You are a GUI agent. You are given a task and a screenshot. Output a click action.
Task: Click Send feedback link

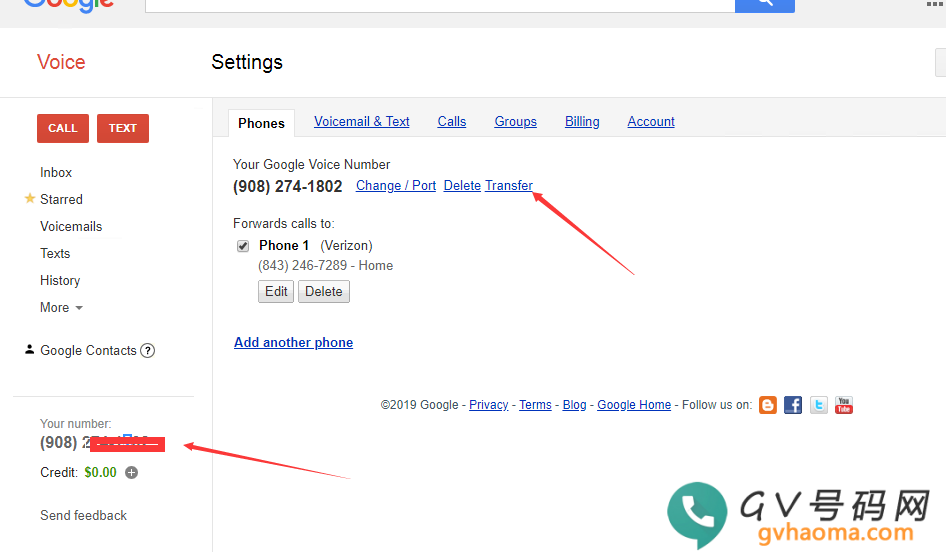click(83, 516)
